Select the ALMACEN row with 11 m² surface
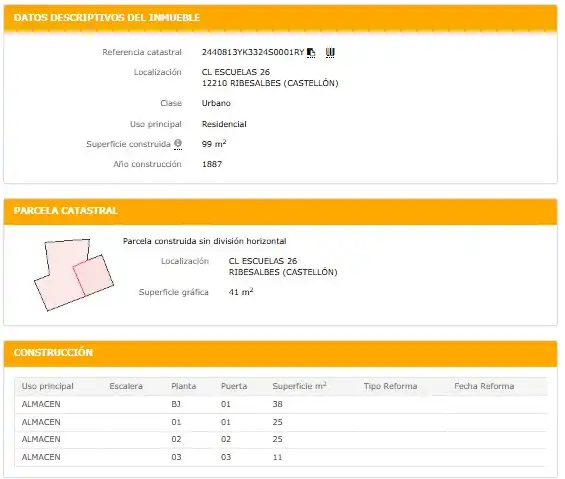Viewport: 565px width, 479px height. coord(281,457)
